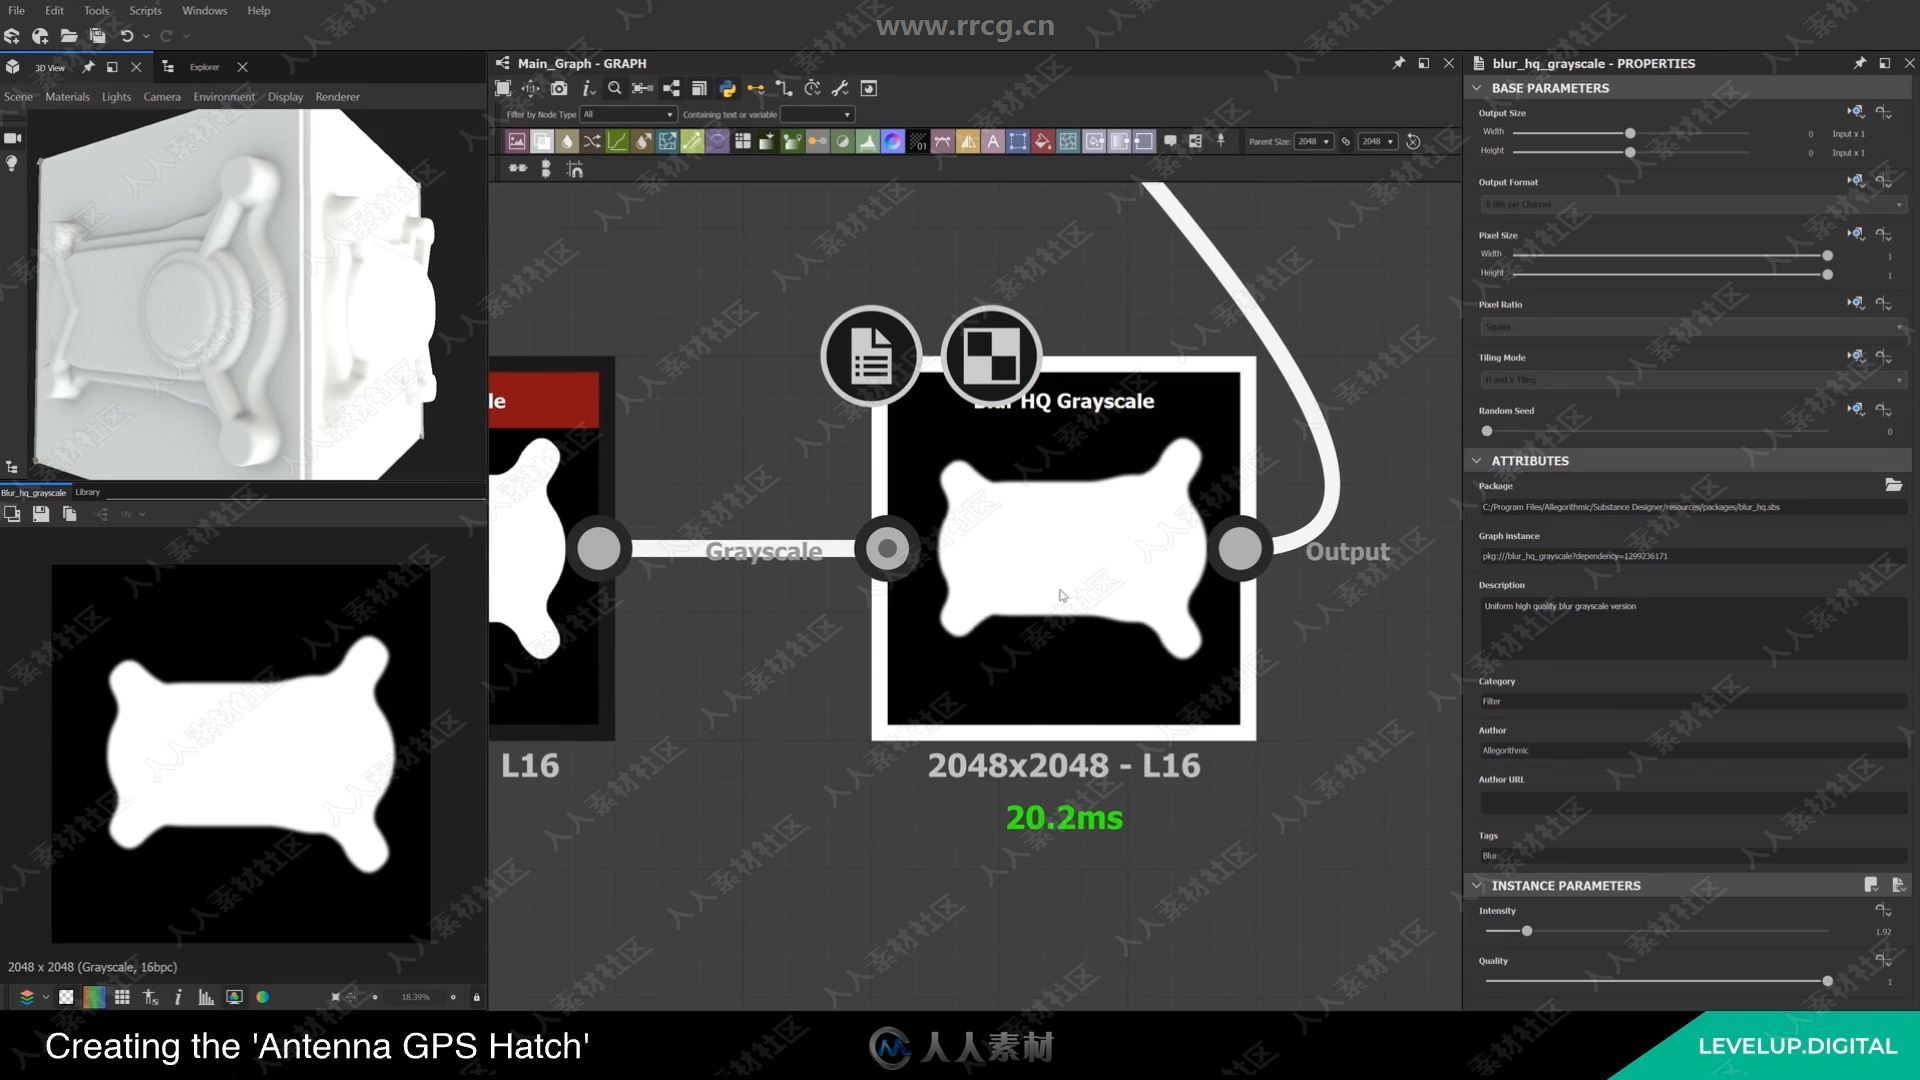Image resolution: width=1920 pixels, height=1080 pixels.
Task: Add a Transform 2D node (dashed square)
Action: tap(1018, 142)
